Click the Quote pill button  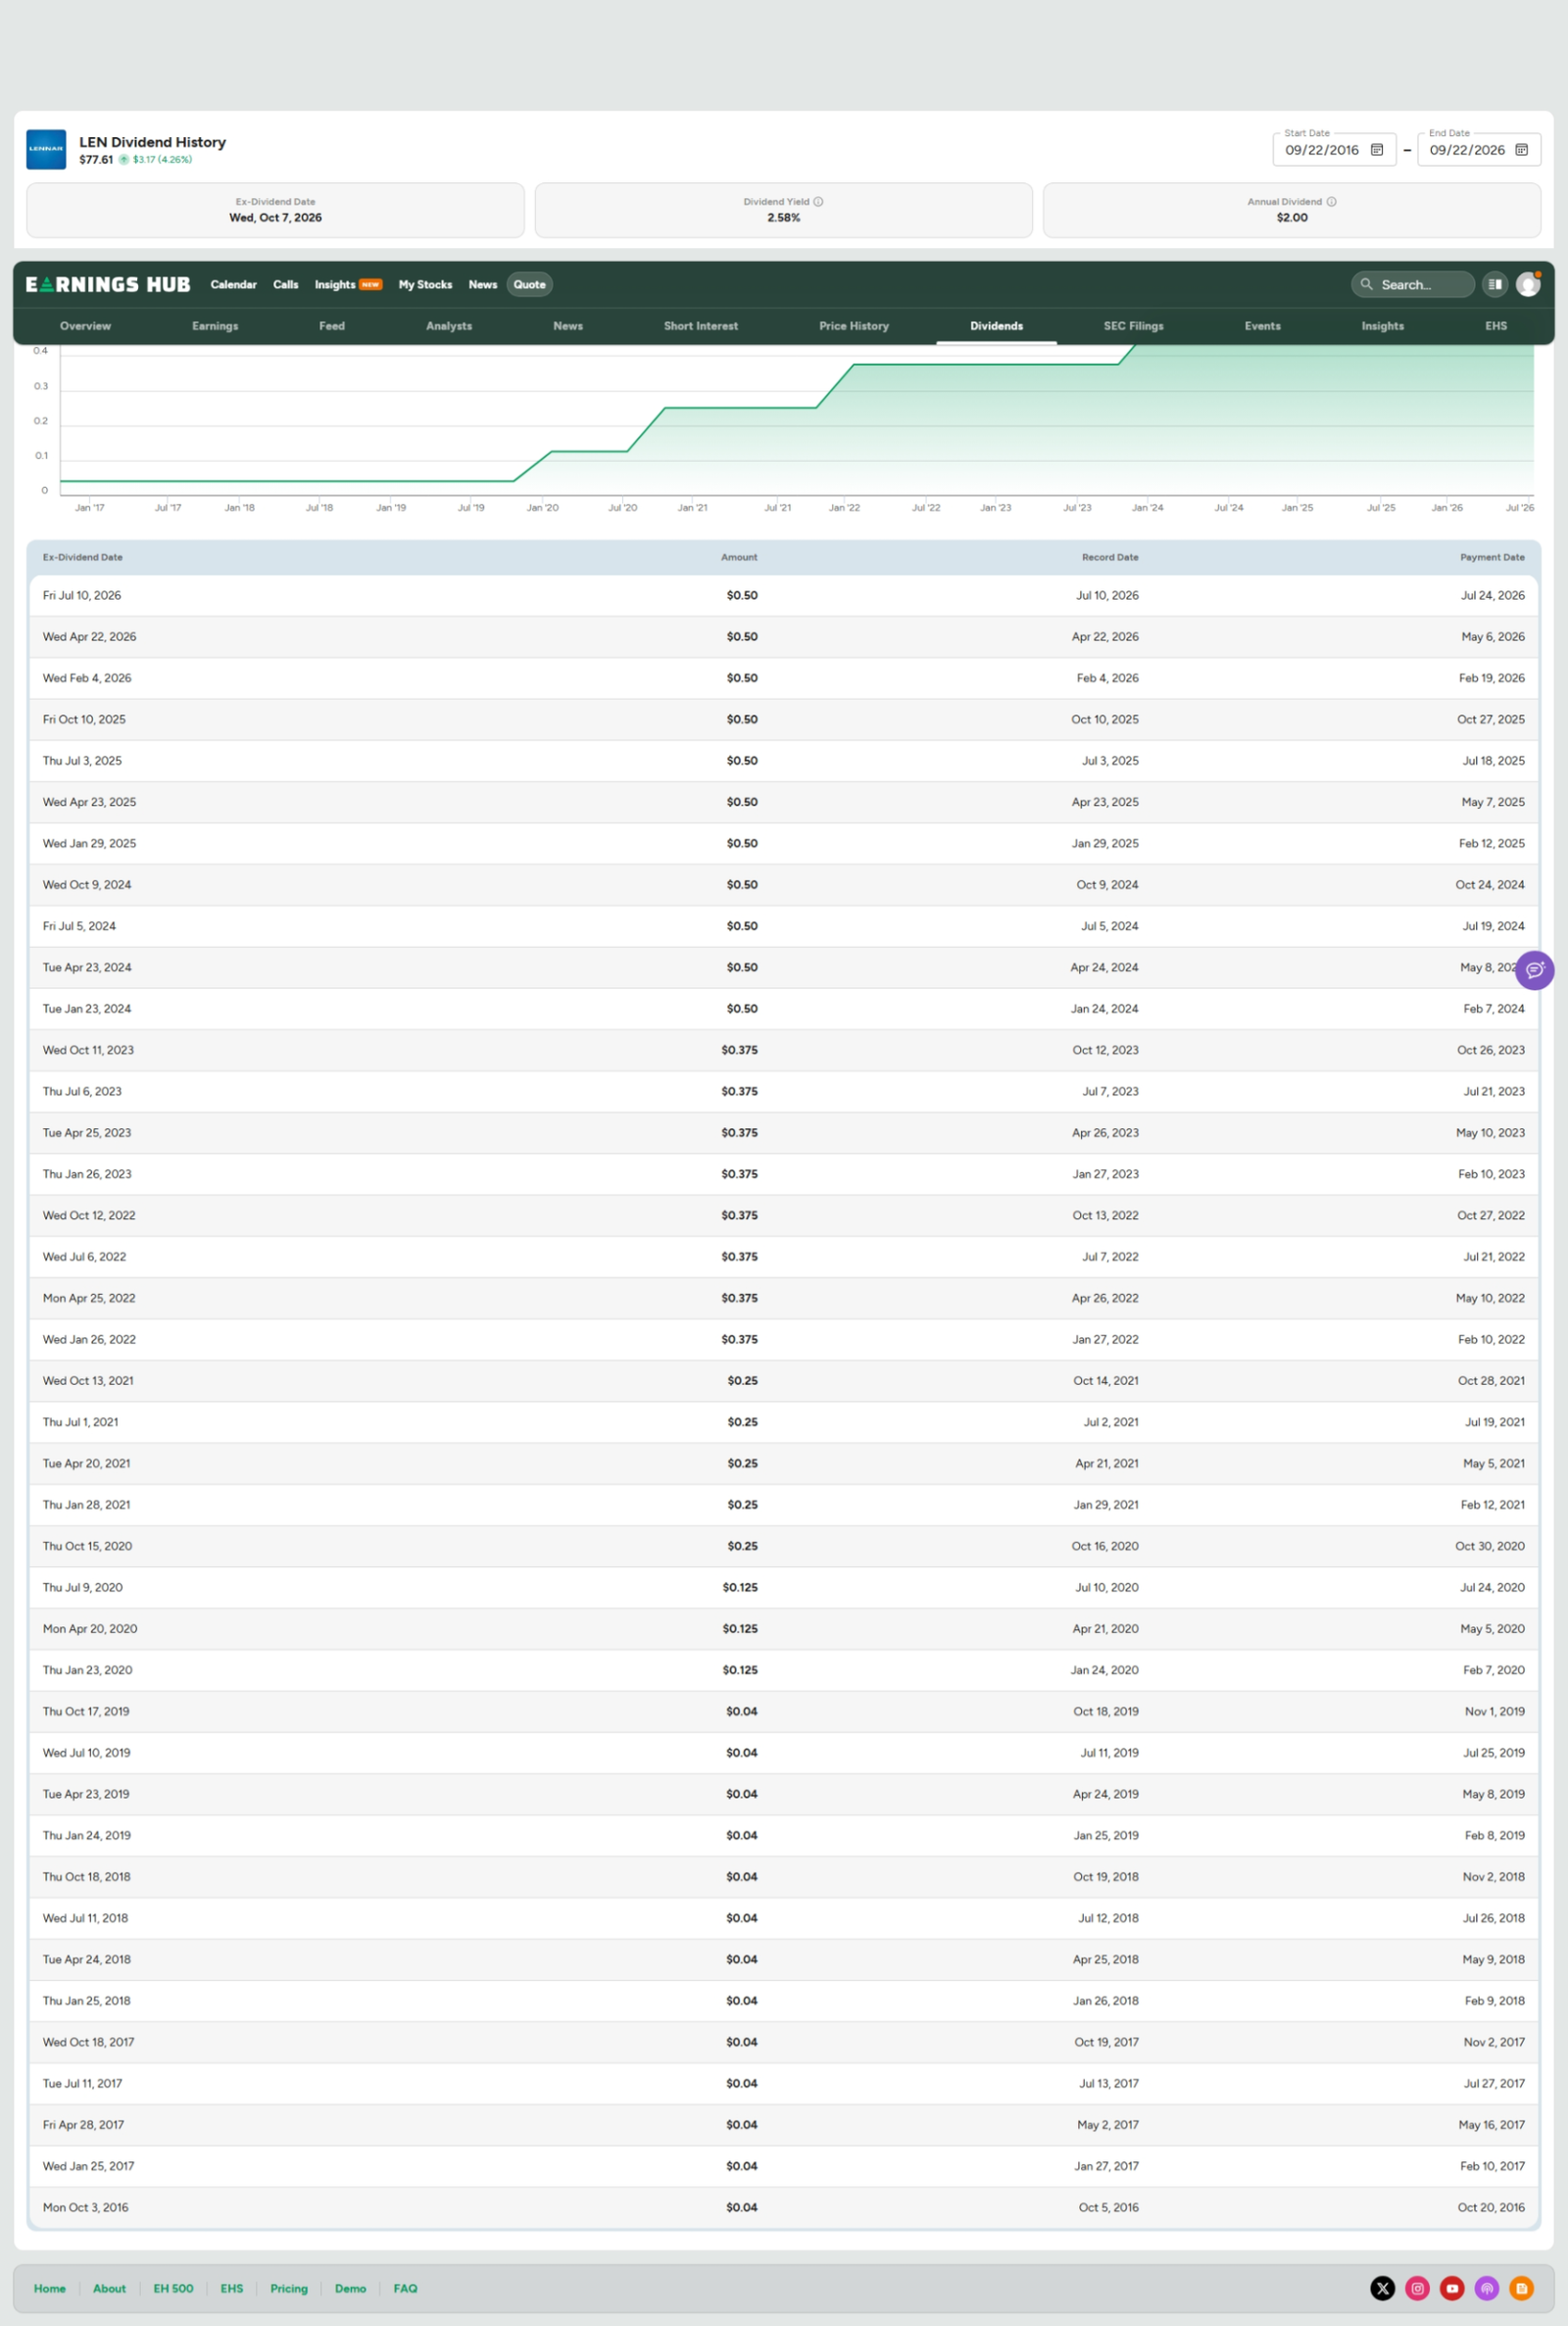tap(529, 285)
